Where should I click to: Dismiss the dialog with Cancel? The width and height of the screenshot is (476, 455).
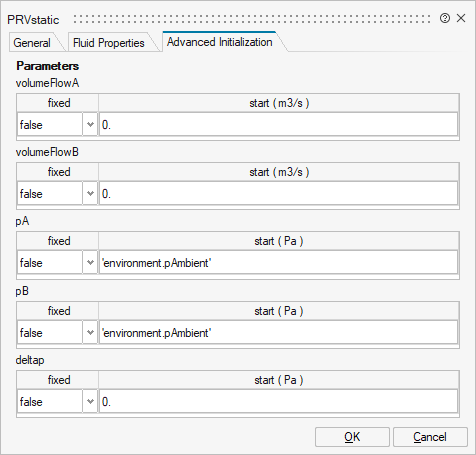click(430, 437)
